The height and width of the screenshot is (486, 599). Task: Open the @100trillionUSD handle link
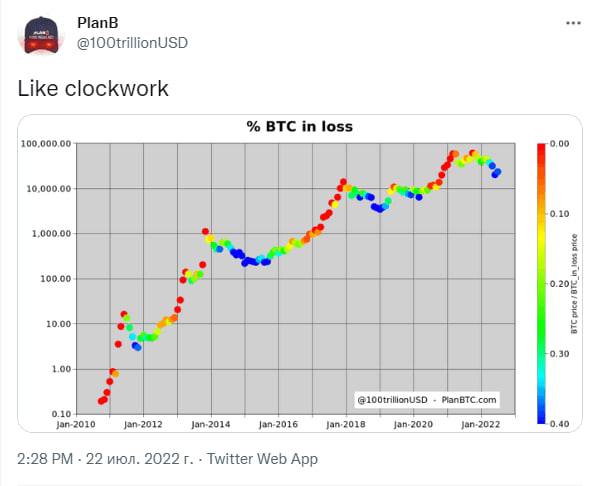pyautogui.click(x=132, y=43)
